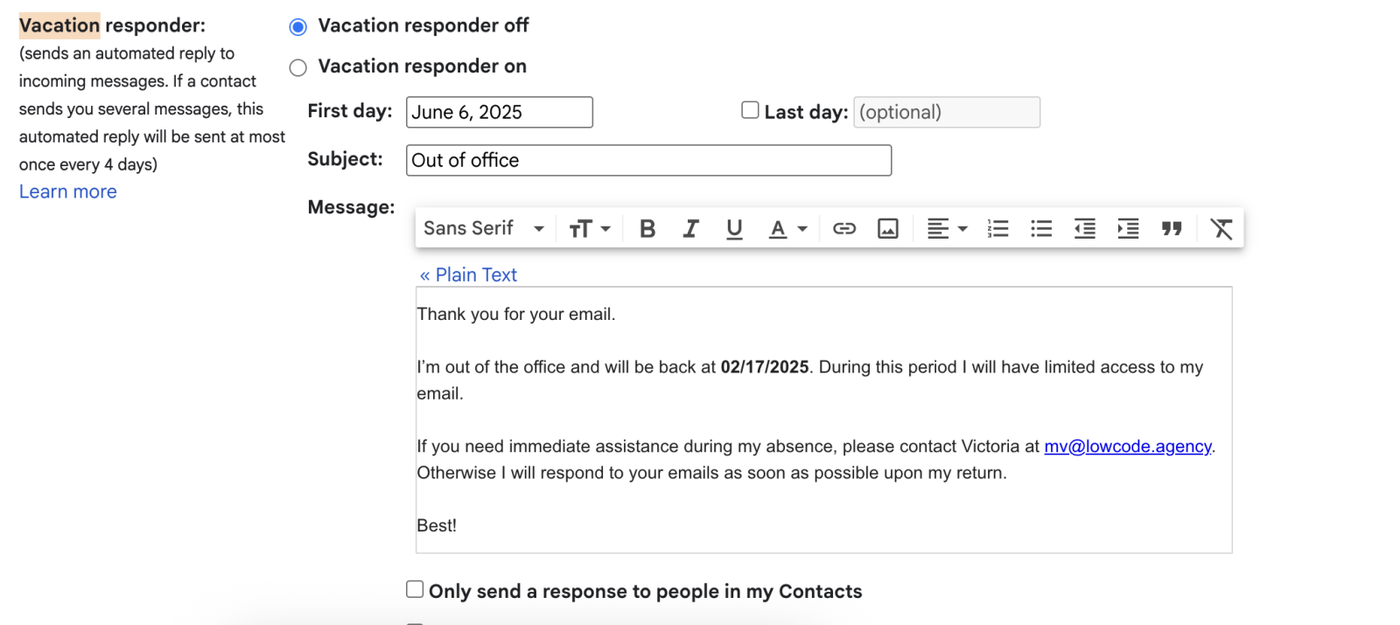The image size is (1400, 625).
Task: Insert a link in the message
Action: (x=844, y=229)
